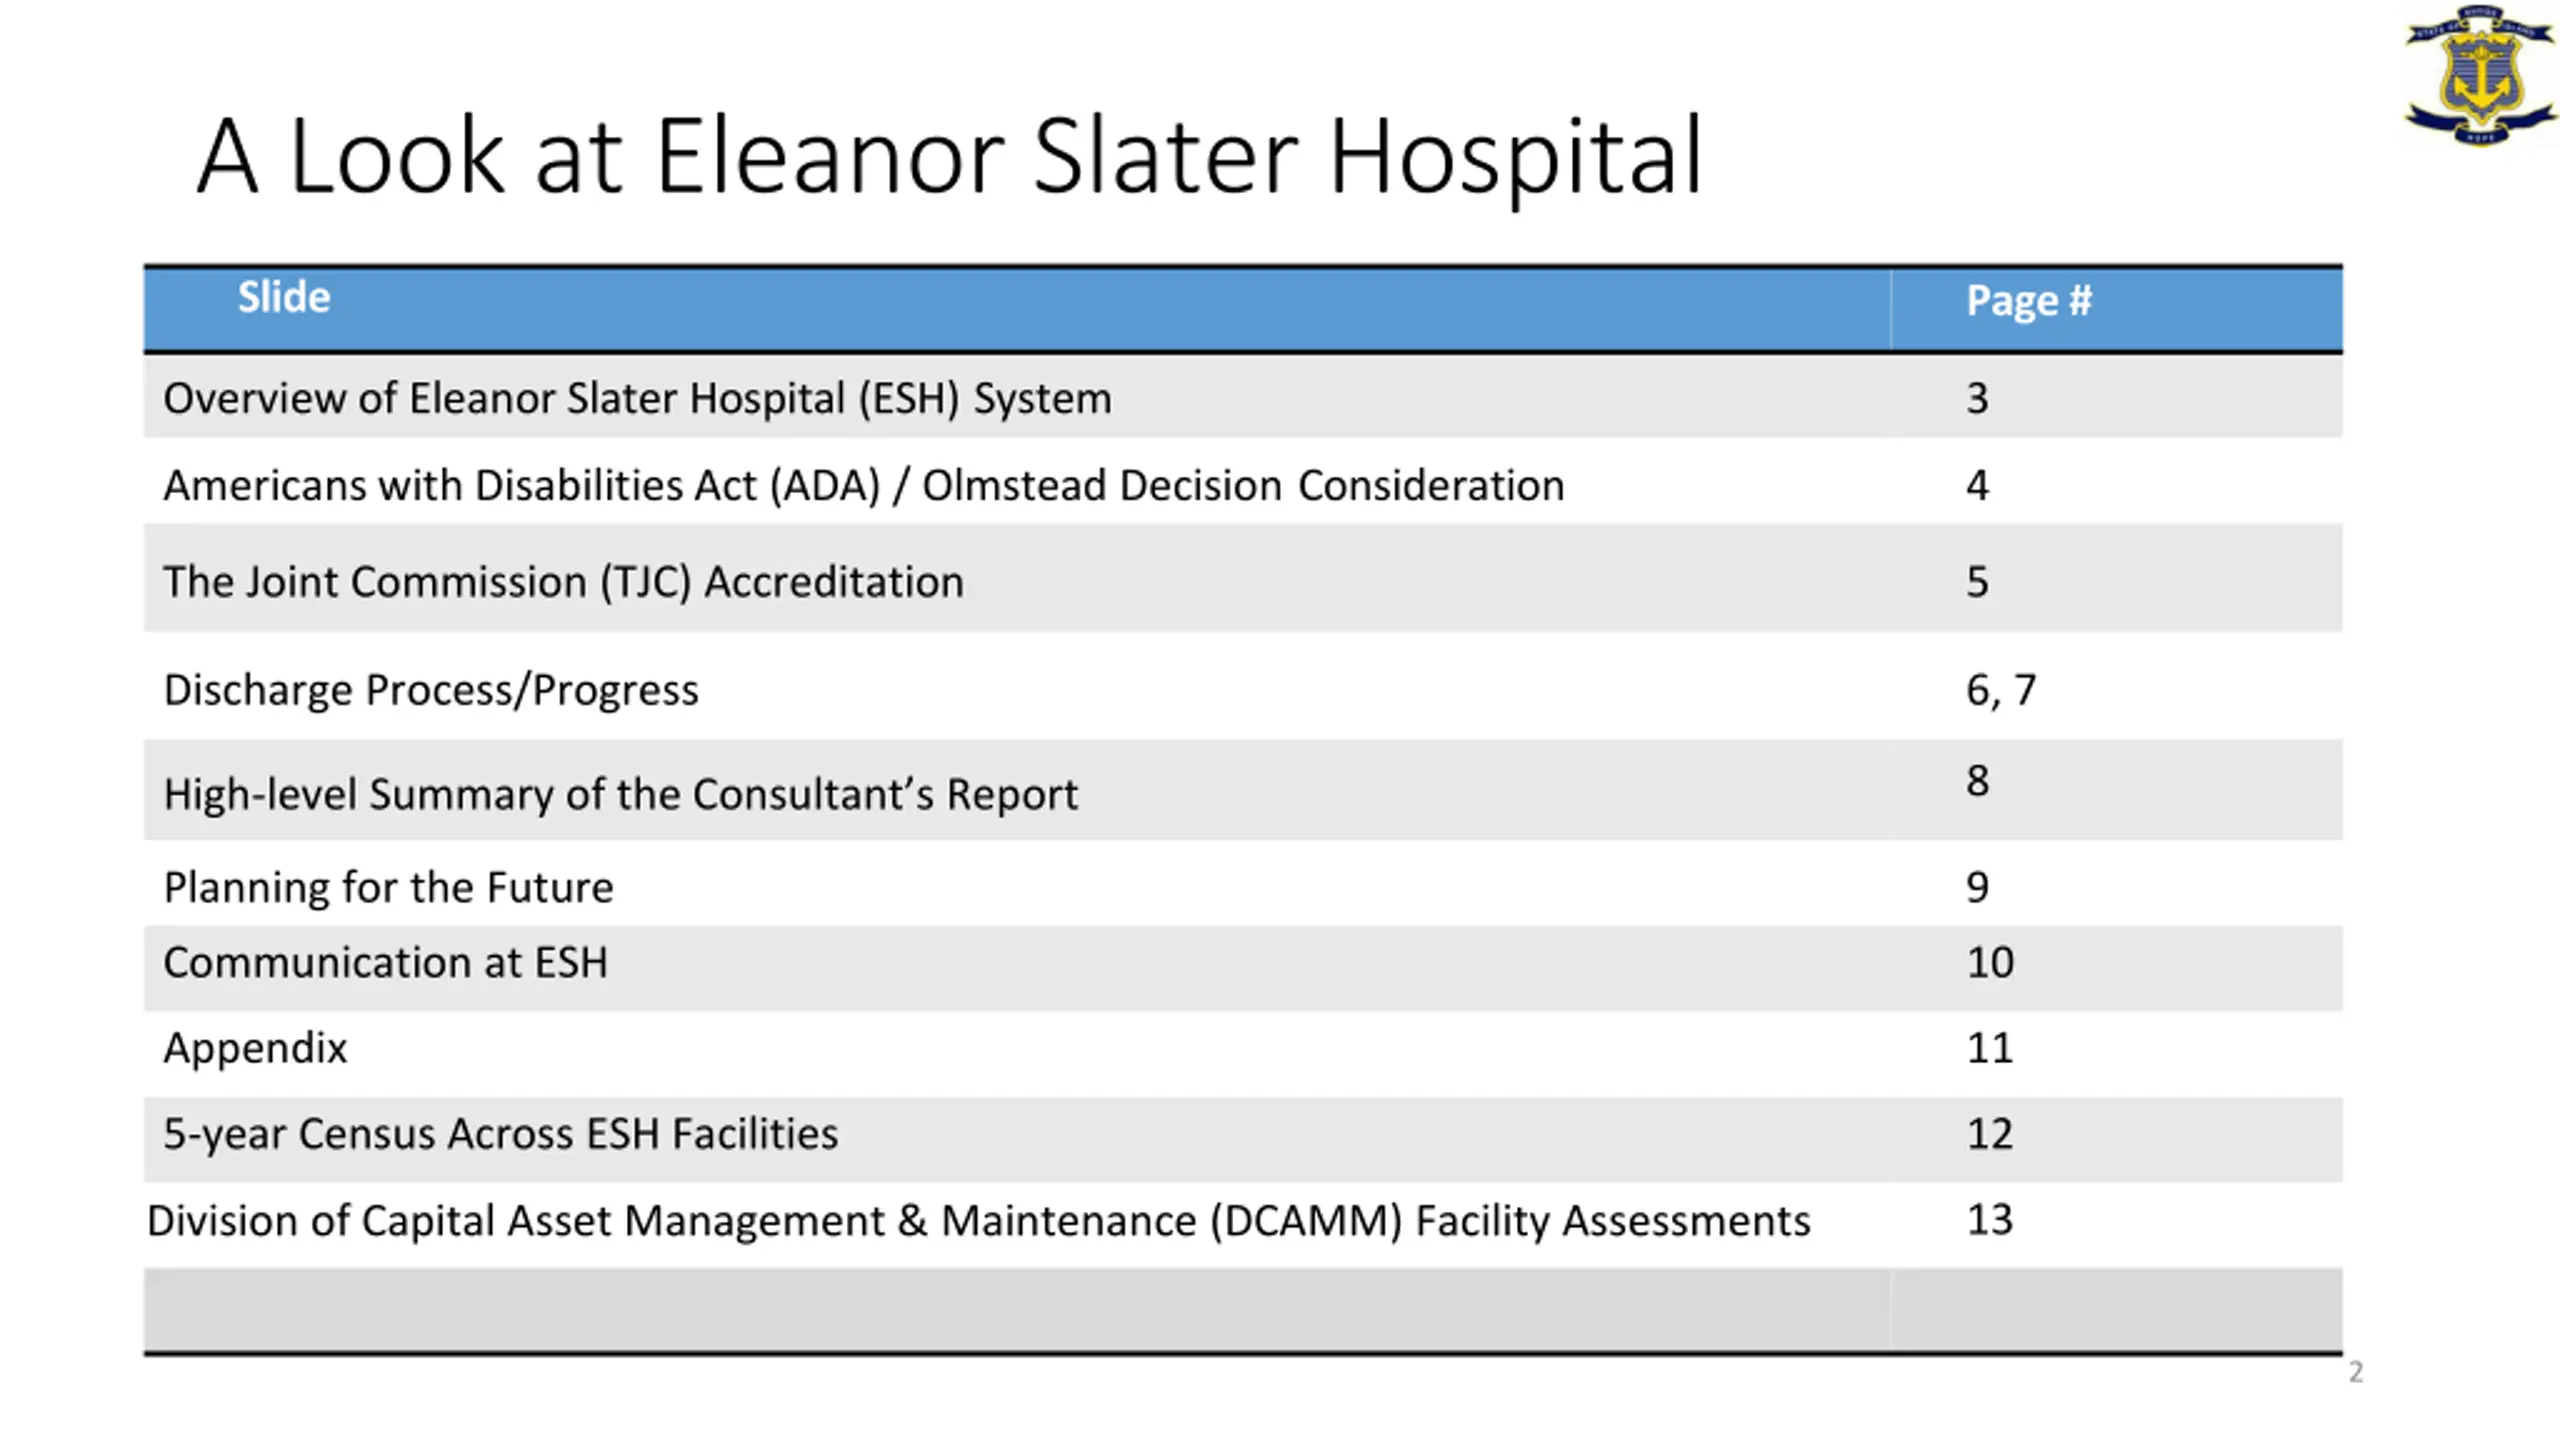Click the slide number 2 at bottom right

coord(2355,1372)
